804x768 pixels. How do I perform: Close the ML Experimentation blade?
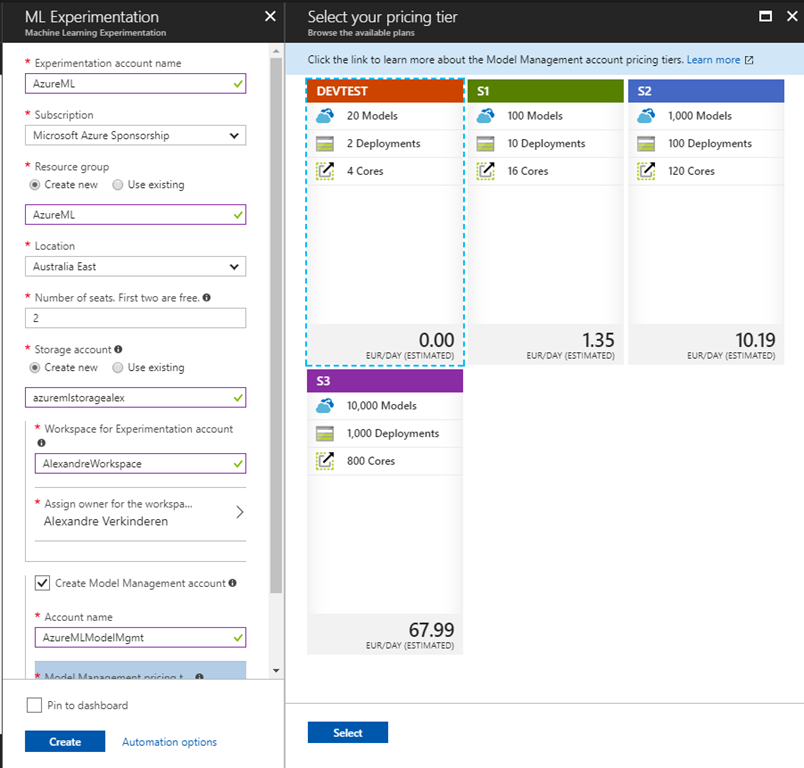point(270,16)
